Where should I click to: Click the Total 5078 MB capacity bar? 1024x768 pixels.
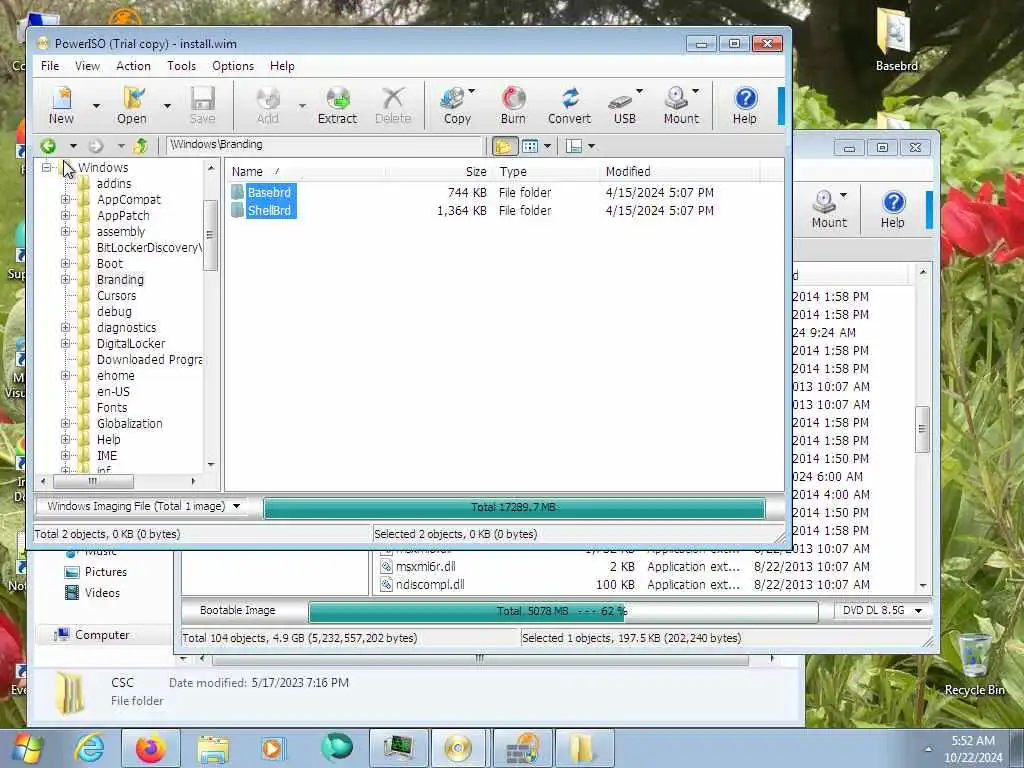(x=563, y=611)
